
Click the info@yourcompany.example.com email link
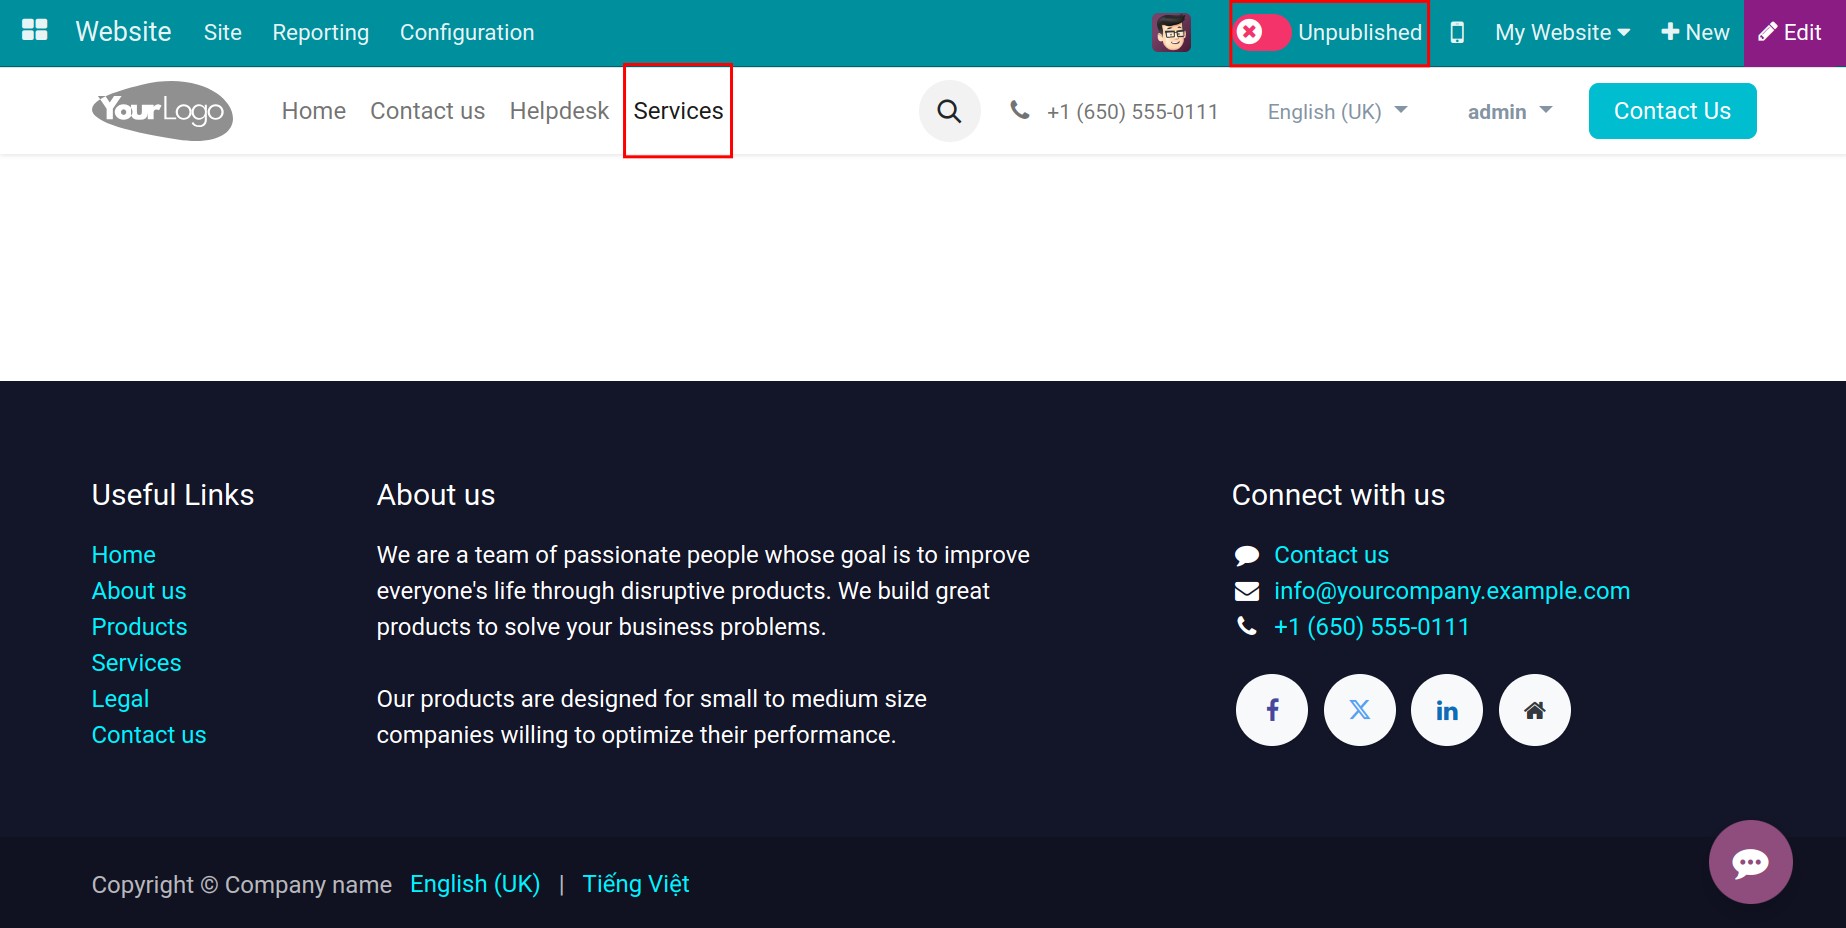coord(1452,591)
